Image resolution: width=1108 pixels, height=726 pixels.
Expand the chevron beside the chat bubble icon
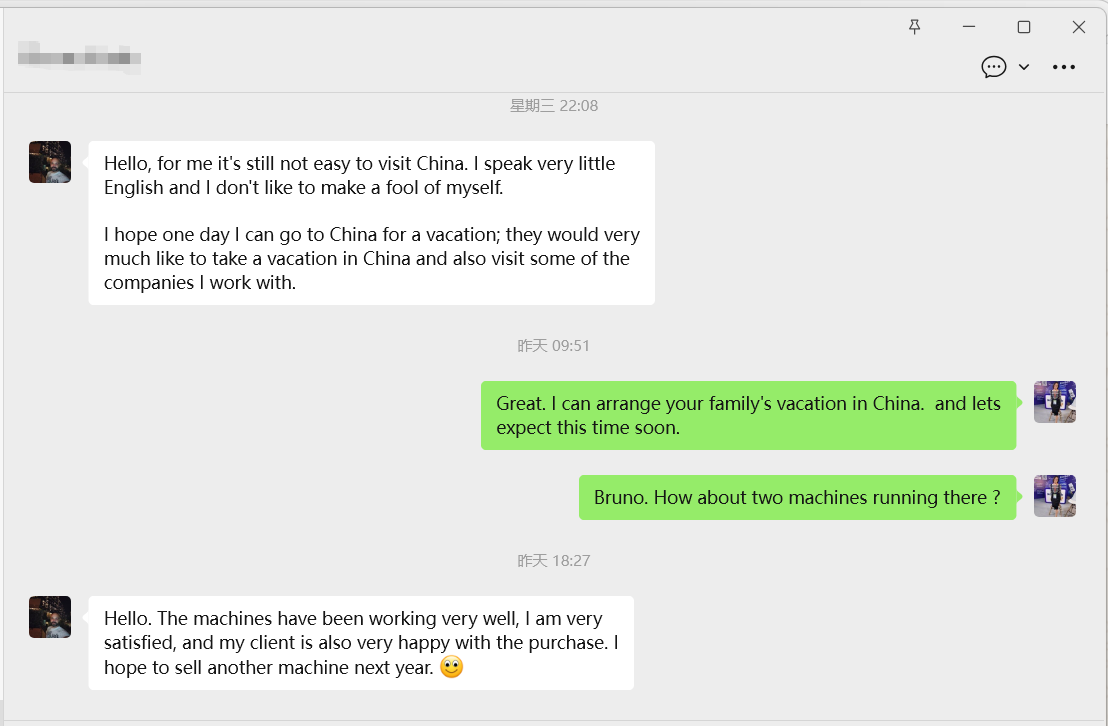1024,67
